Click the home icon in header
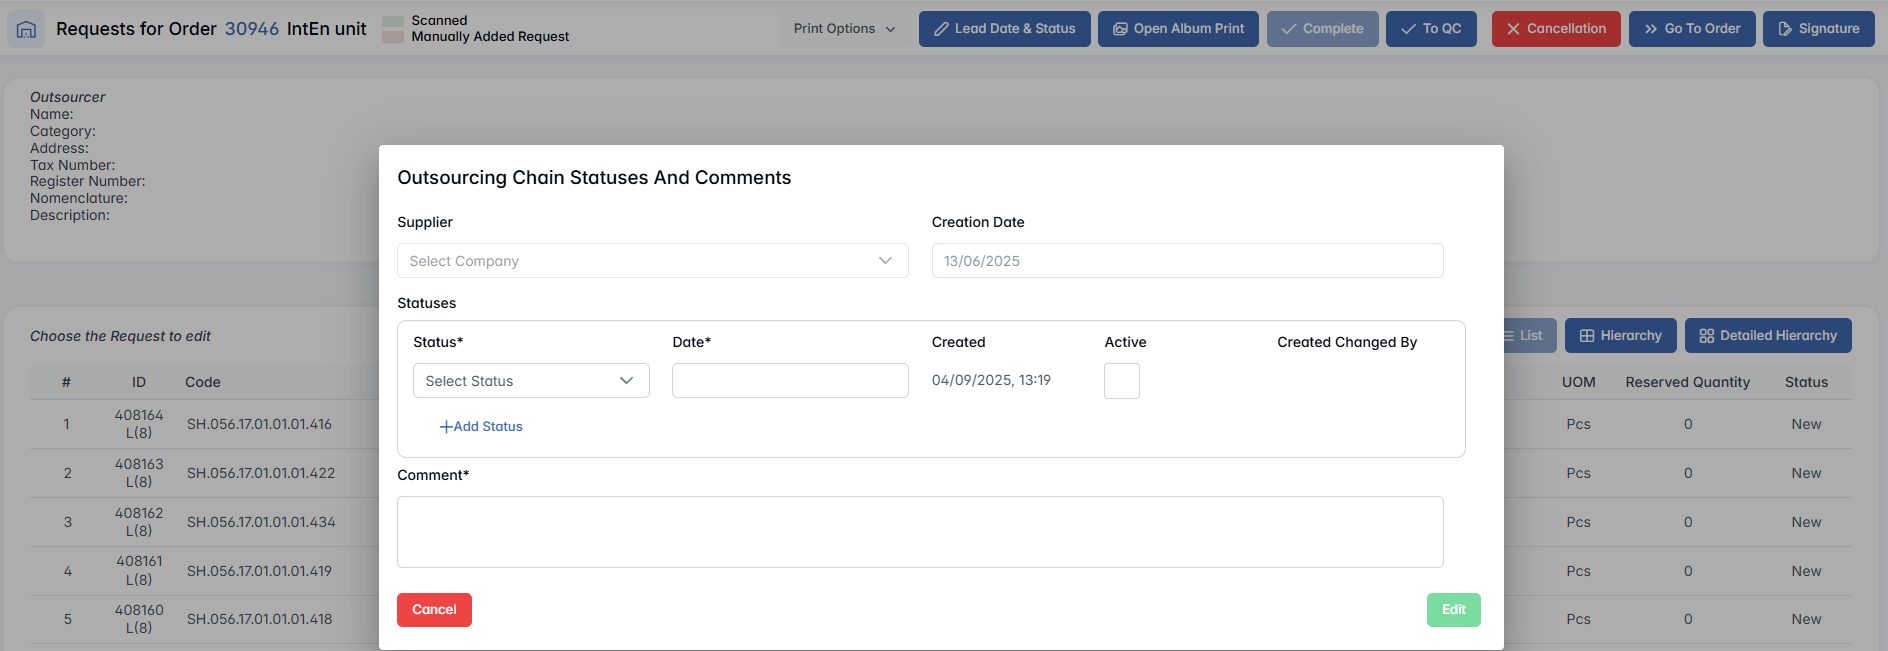Screen dimensions: 1888x651 (26, 29)
